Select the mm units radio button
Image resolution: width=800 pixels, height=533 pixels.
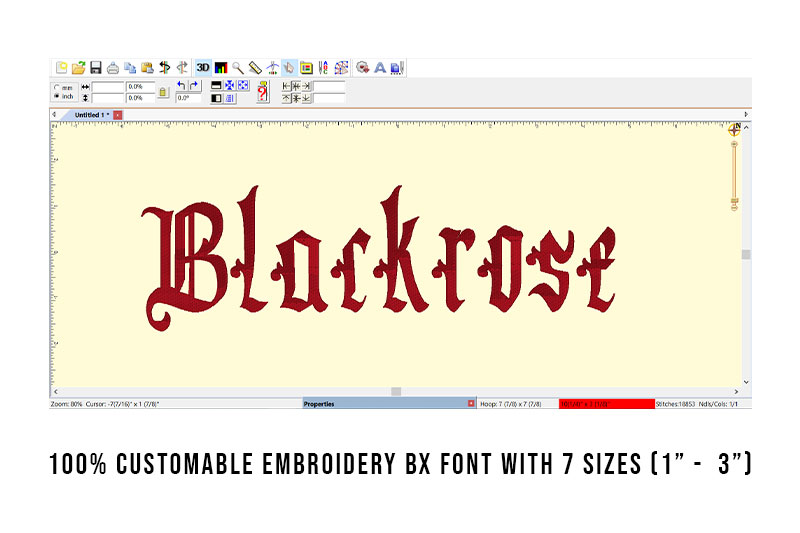pyautogui.click(x=57, y=87)
